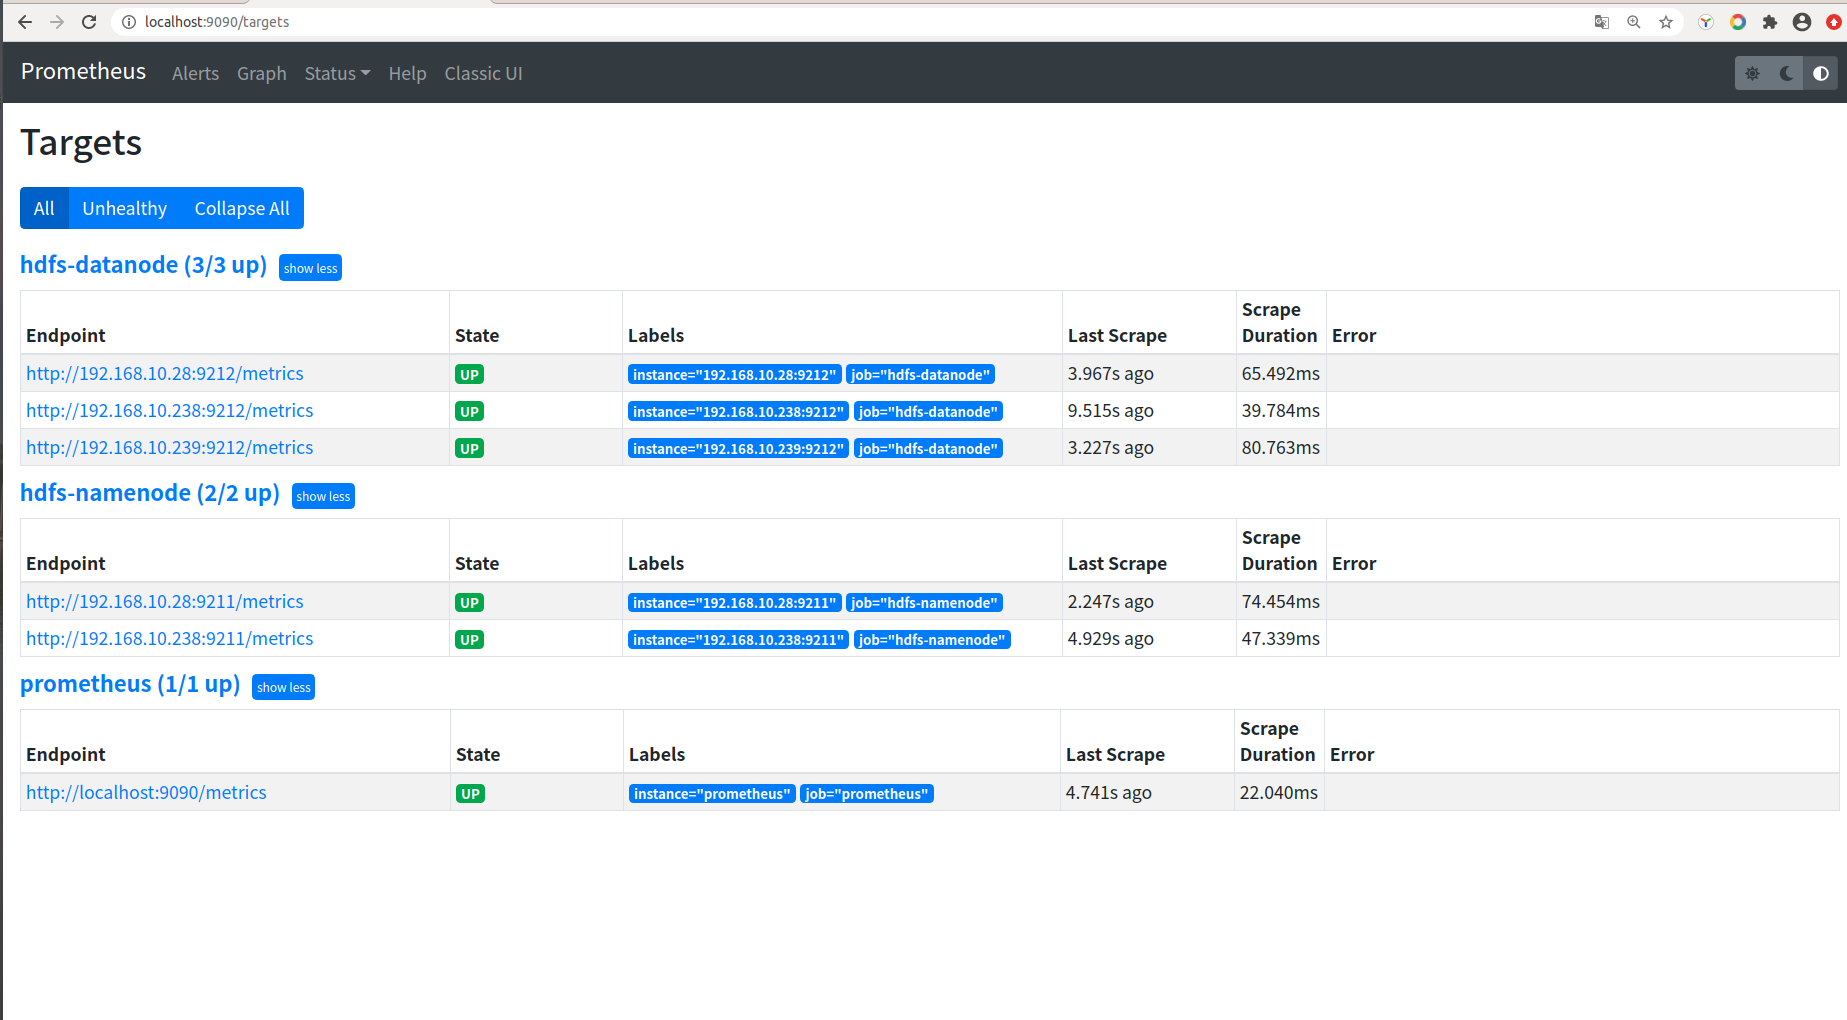Switch to the Unhealthy targets filter

(124, 208)
